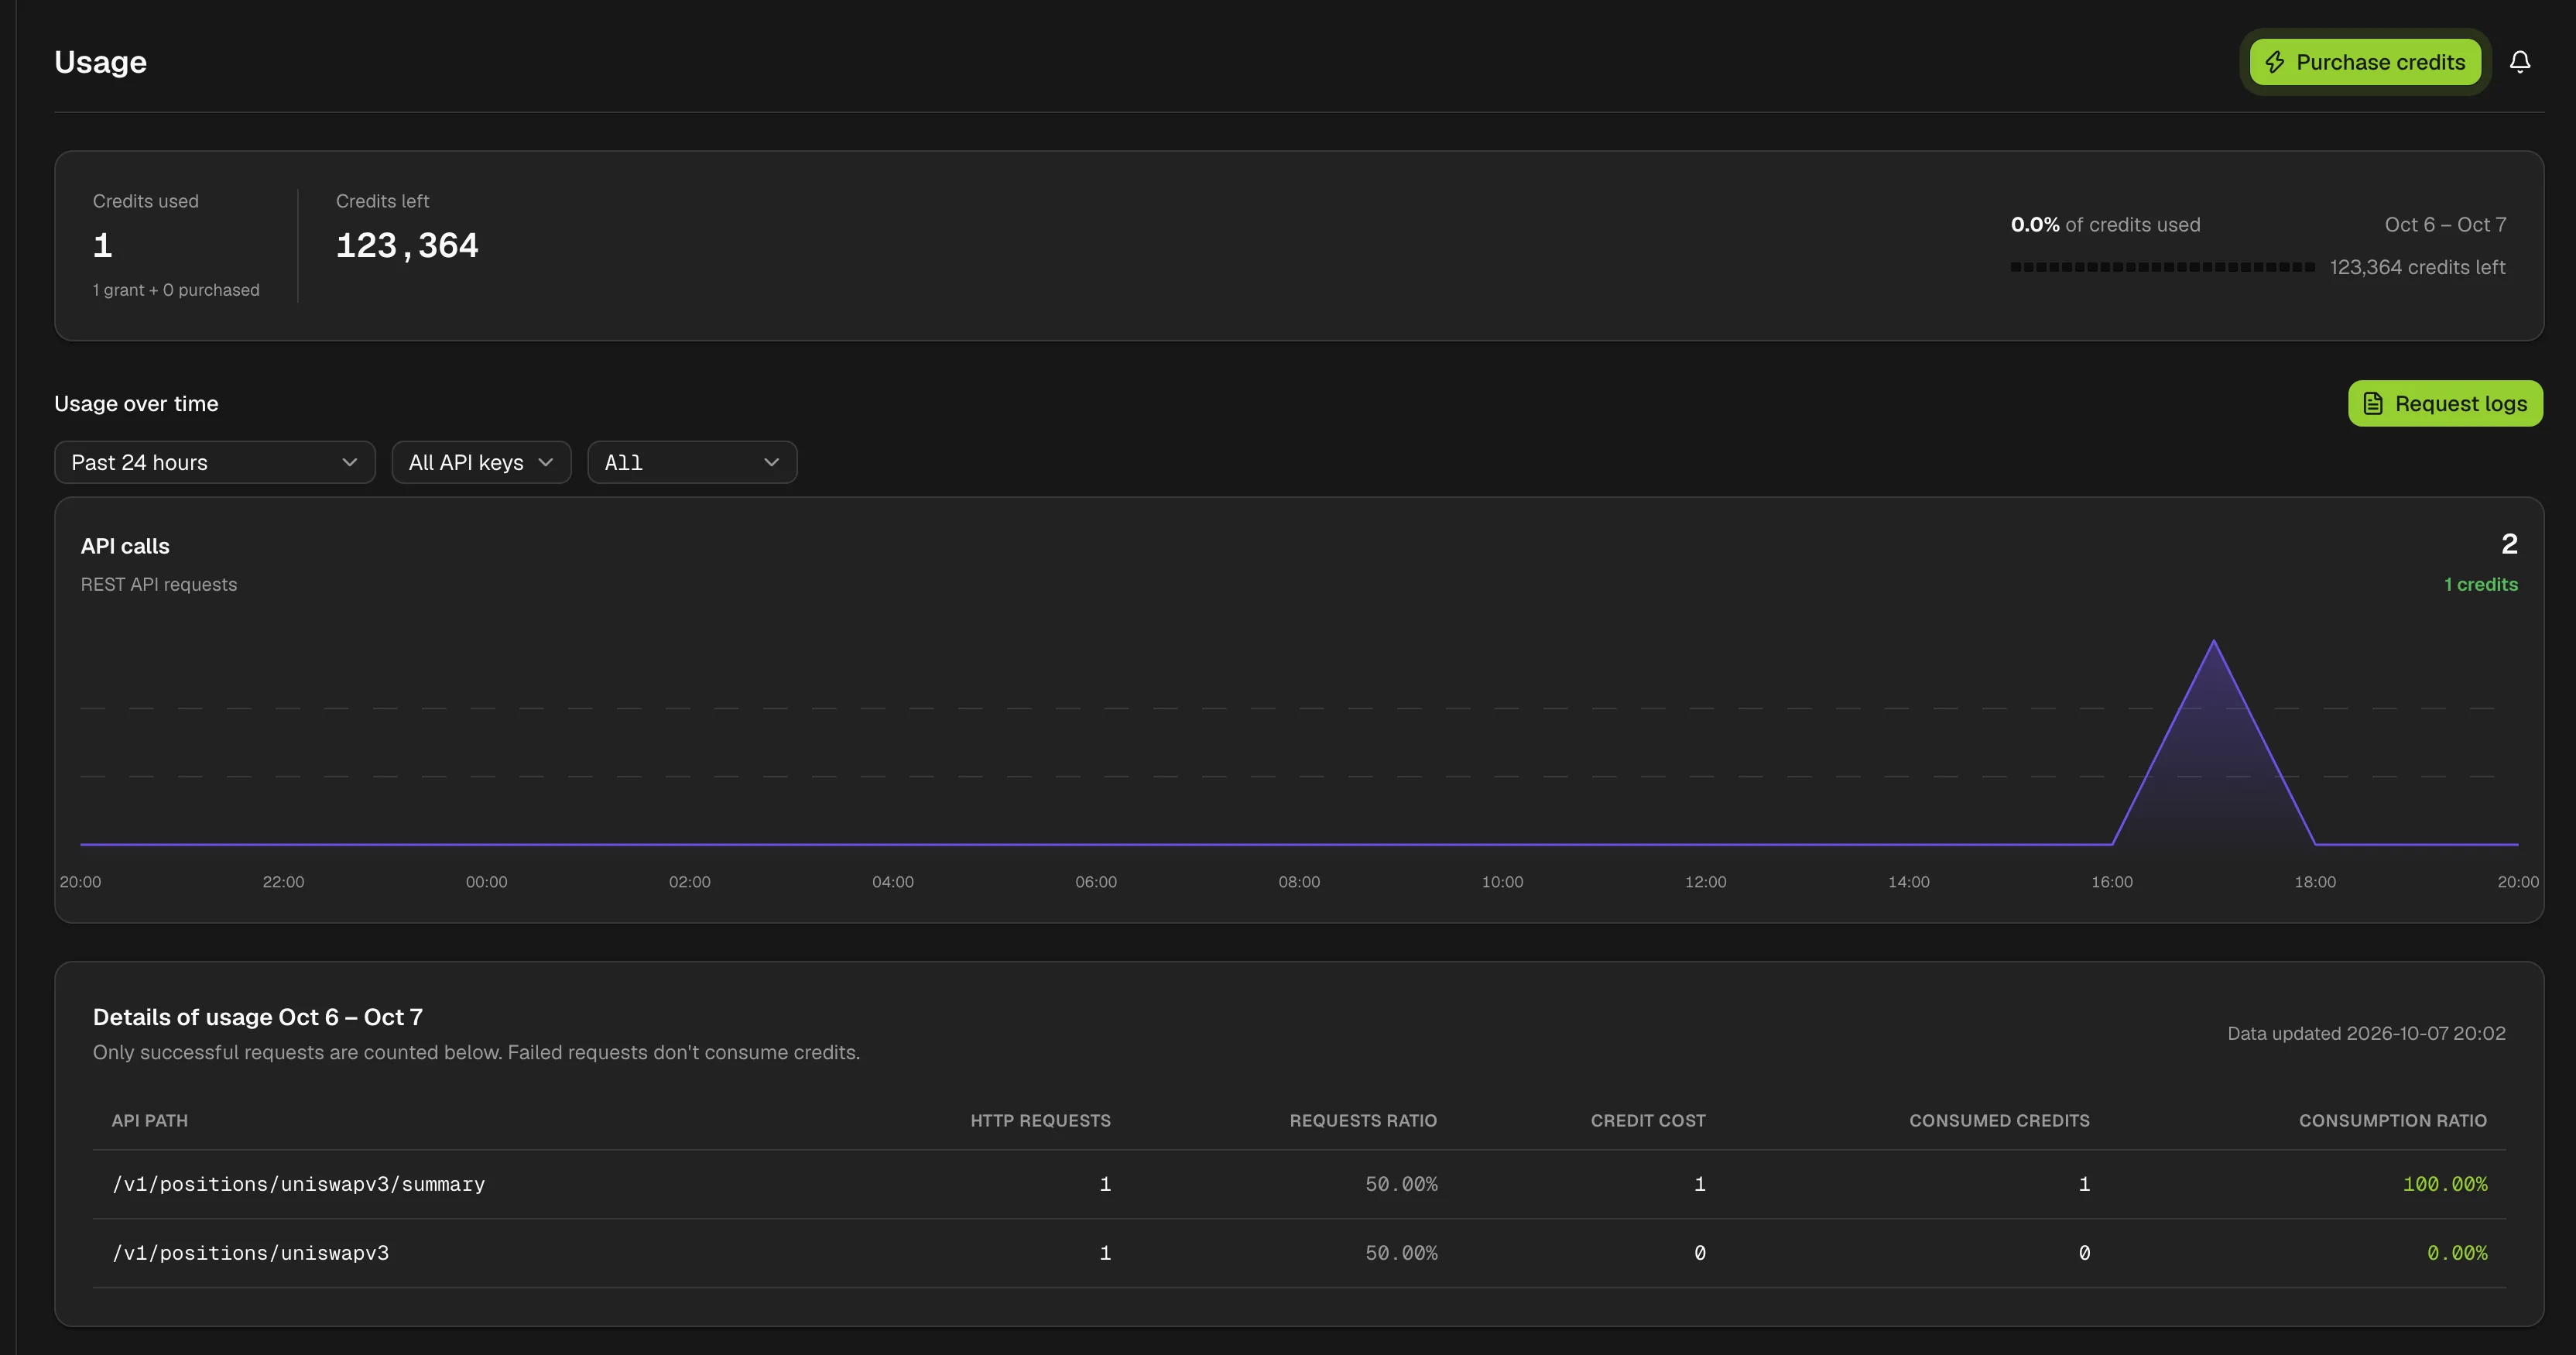This screenshot has height=1355, width=2576.
Task: Click the 123,364 credits left label
Action: point(2417,267)
